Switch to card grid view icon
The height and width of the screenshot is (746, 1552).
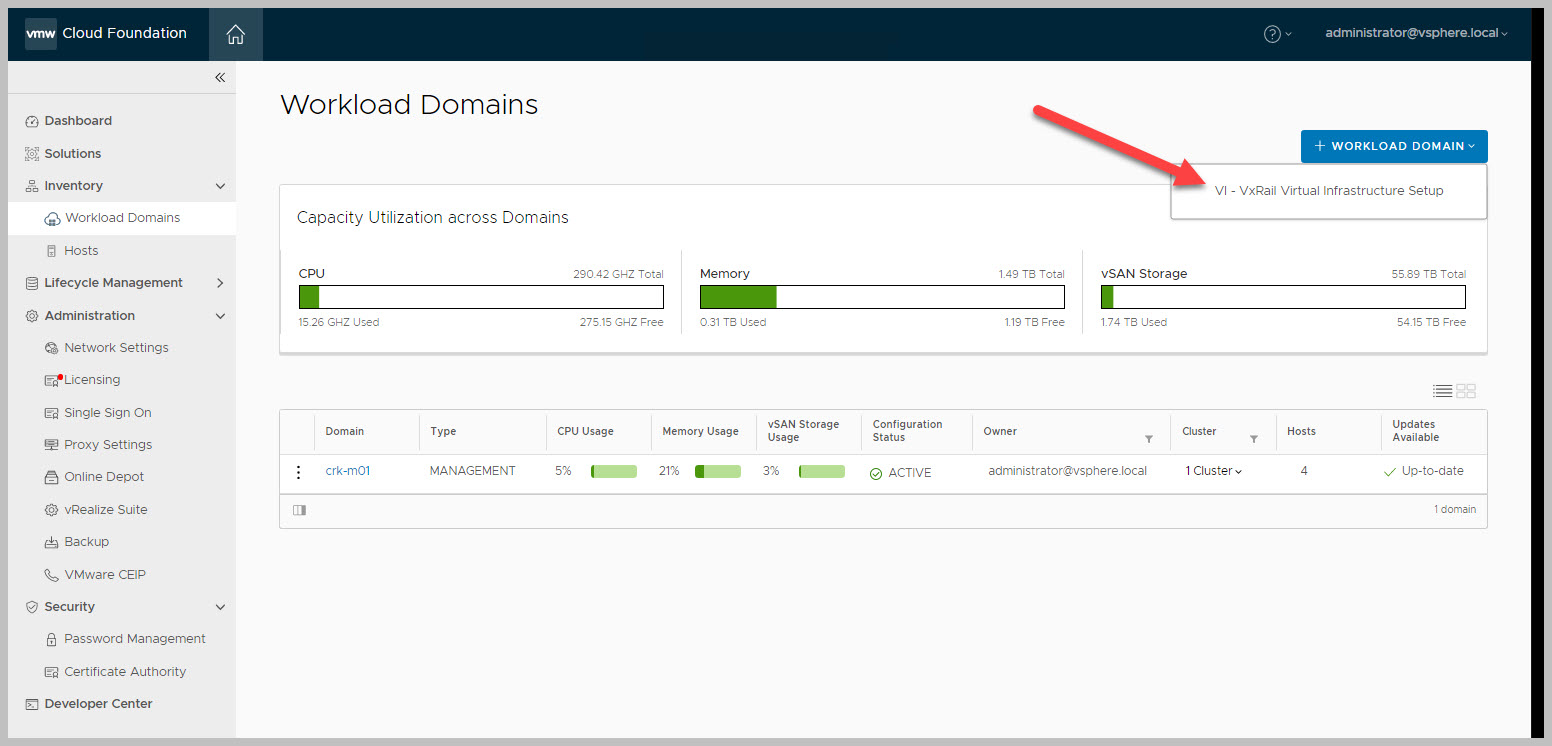pos(1466,391)
